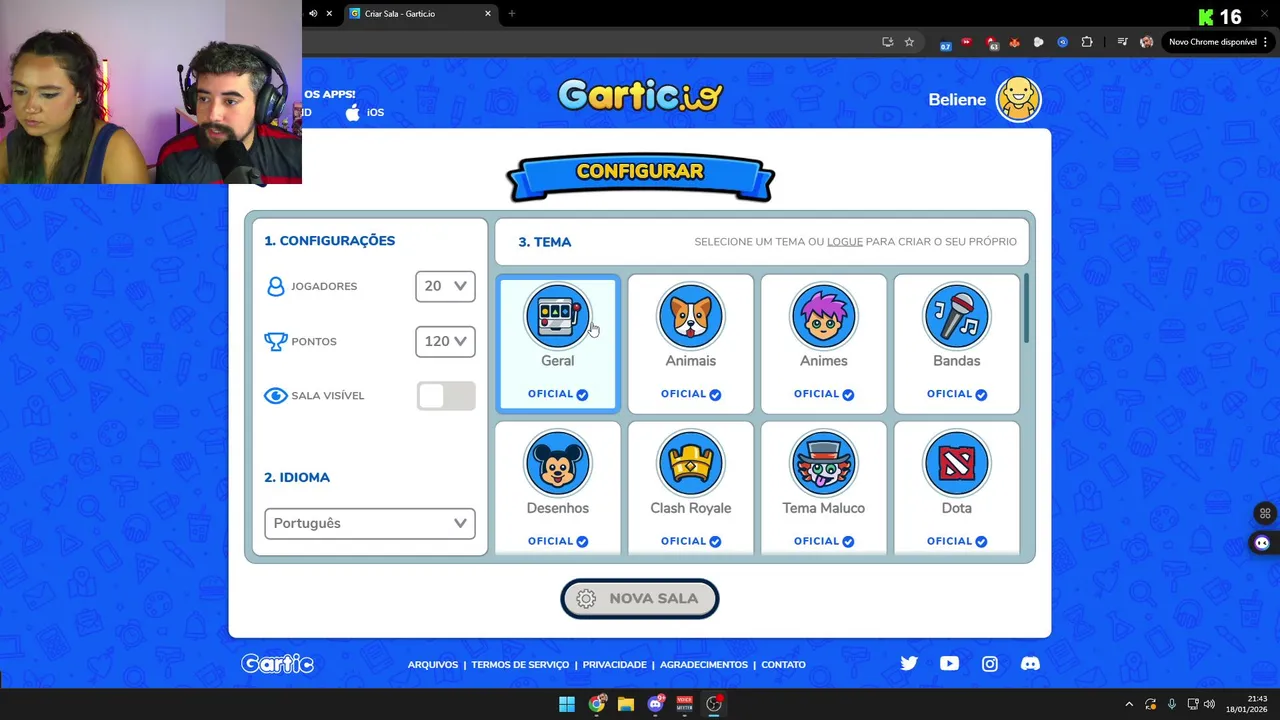Click the footer Gartic logo
Screen dimensions: 1280x720
pyautogui.click(x=277, y=663)
